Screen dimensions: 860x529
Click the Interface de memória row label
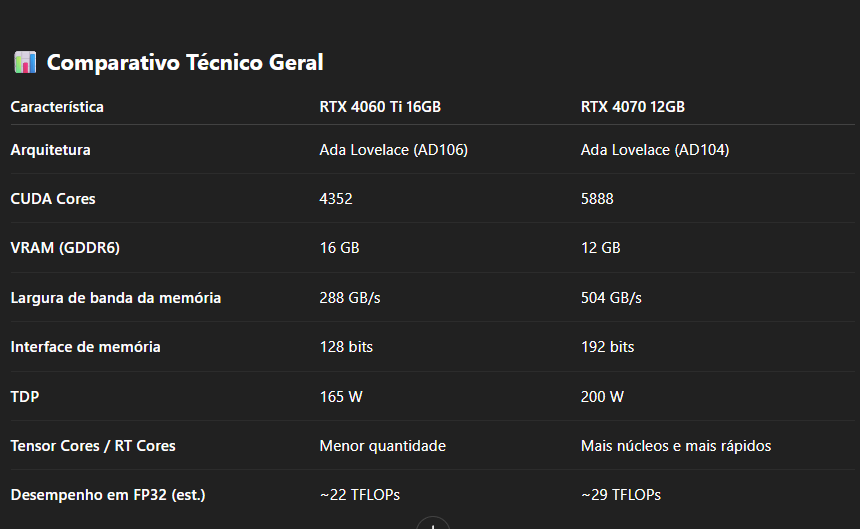click(x=86, y=346)
